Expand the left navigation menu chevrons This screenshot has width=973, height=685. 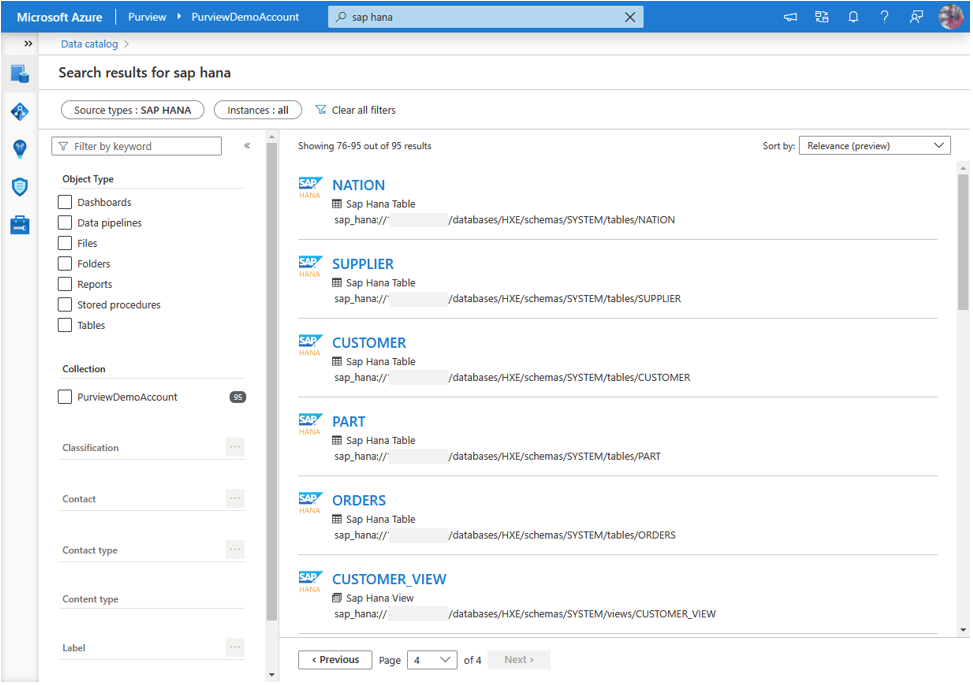coord(28,43)
